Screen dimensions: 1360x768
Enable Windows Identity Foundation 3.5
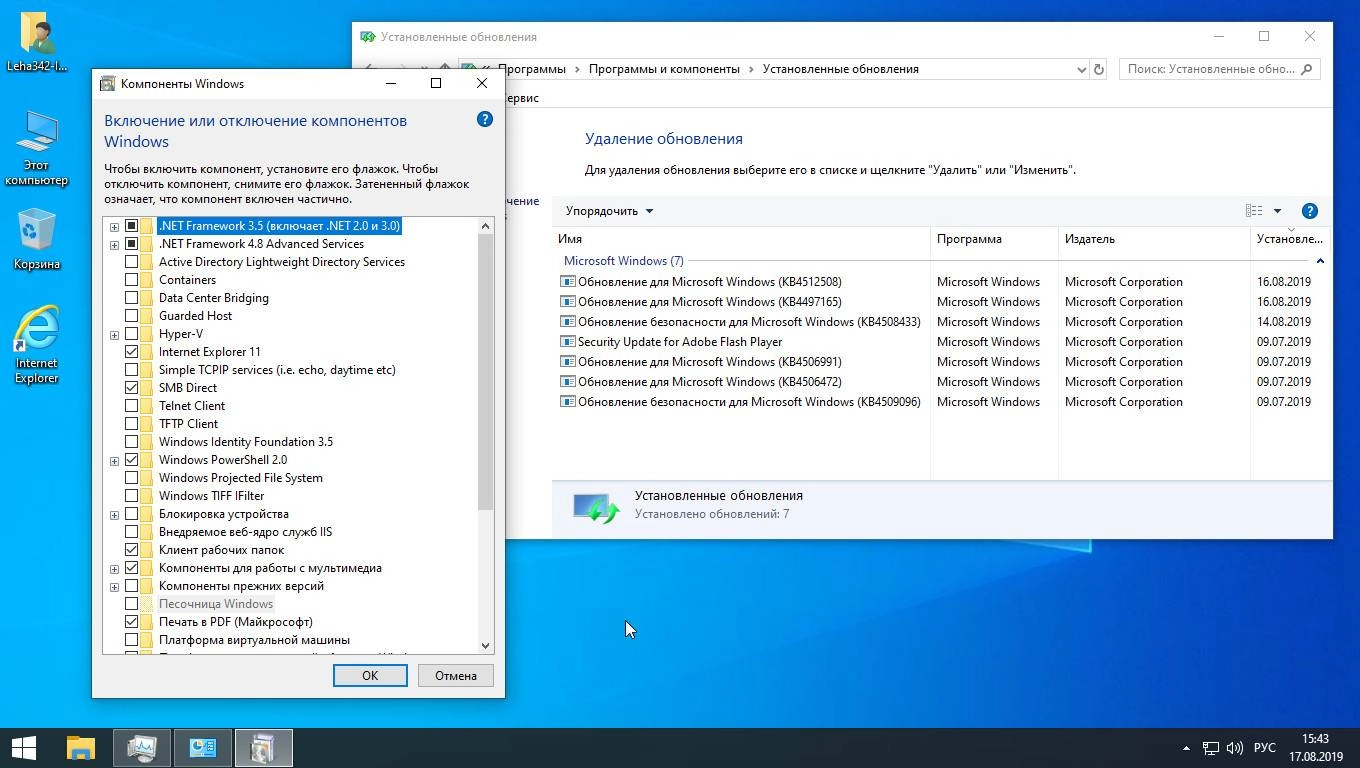tap(132, 442)
